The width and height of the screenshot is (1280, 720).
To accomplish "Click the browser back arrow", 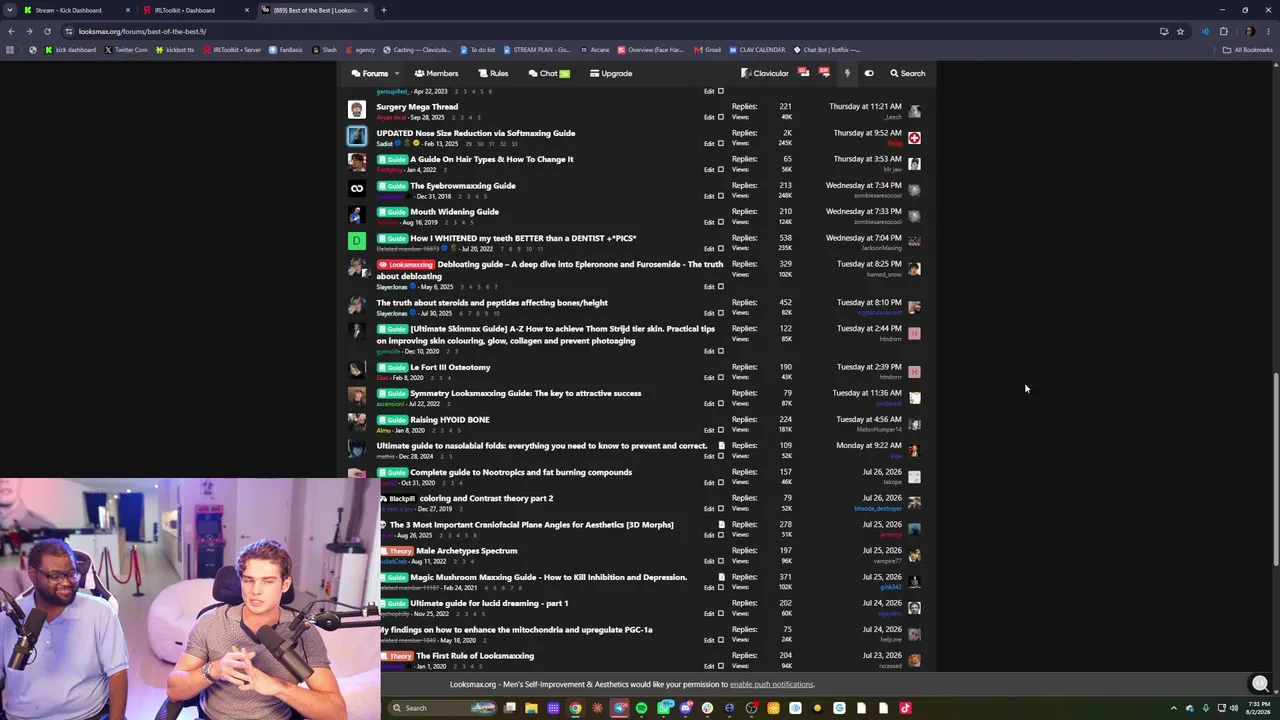I will click(x=11, y=31).
